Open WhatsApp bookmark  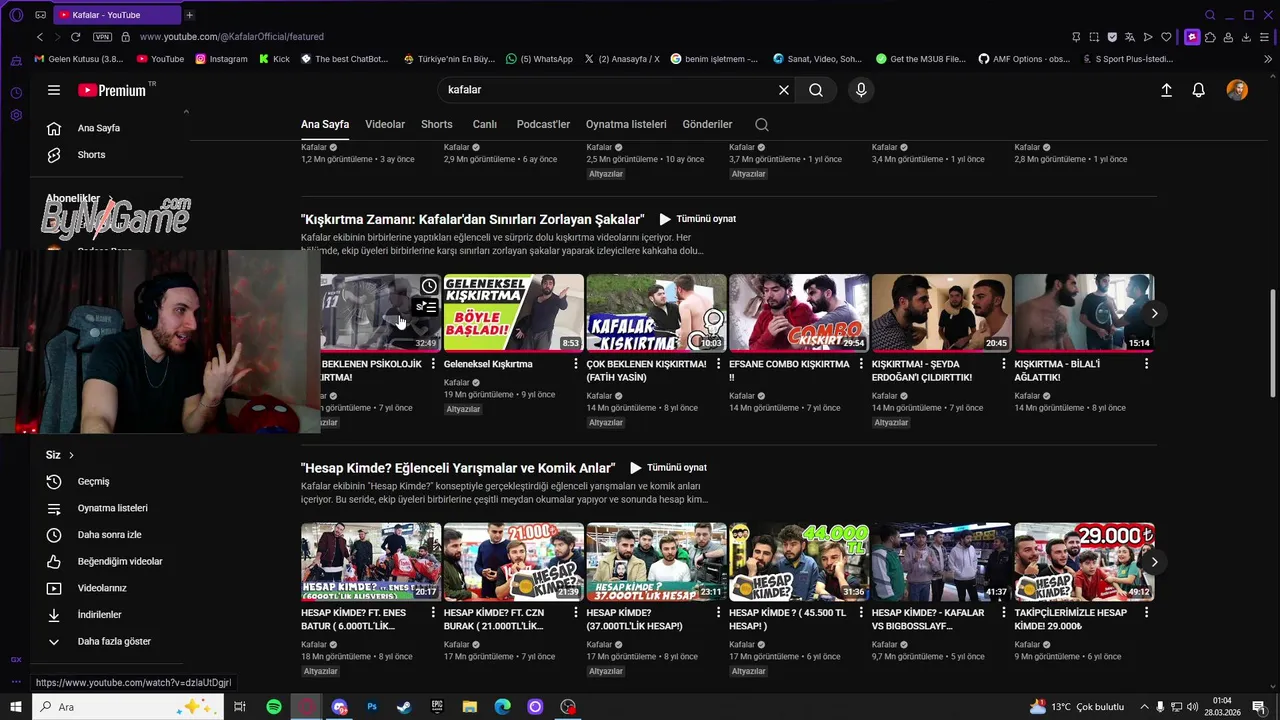539,59
